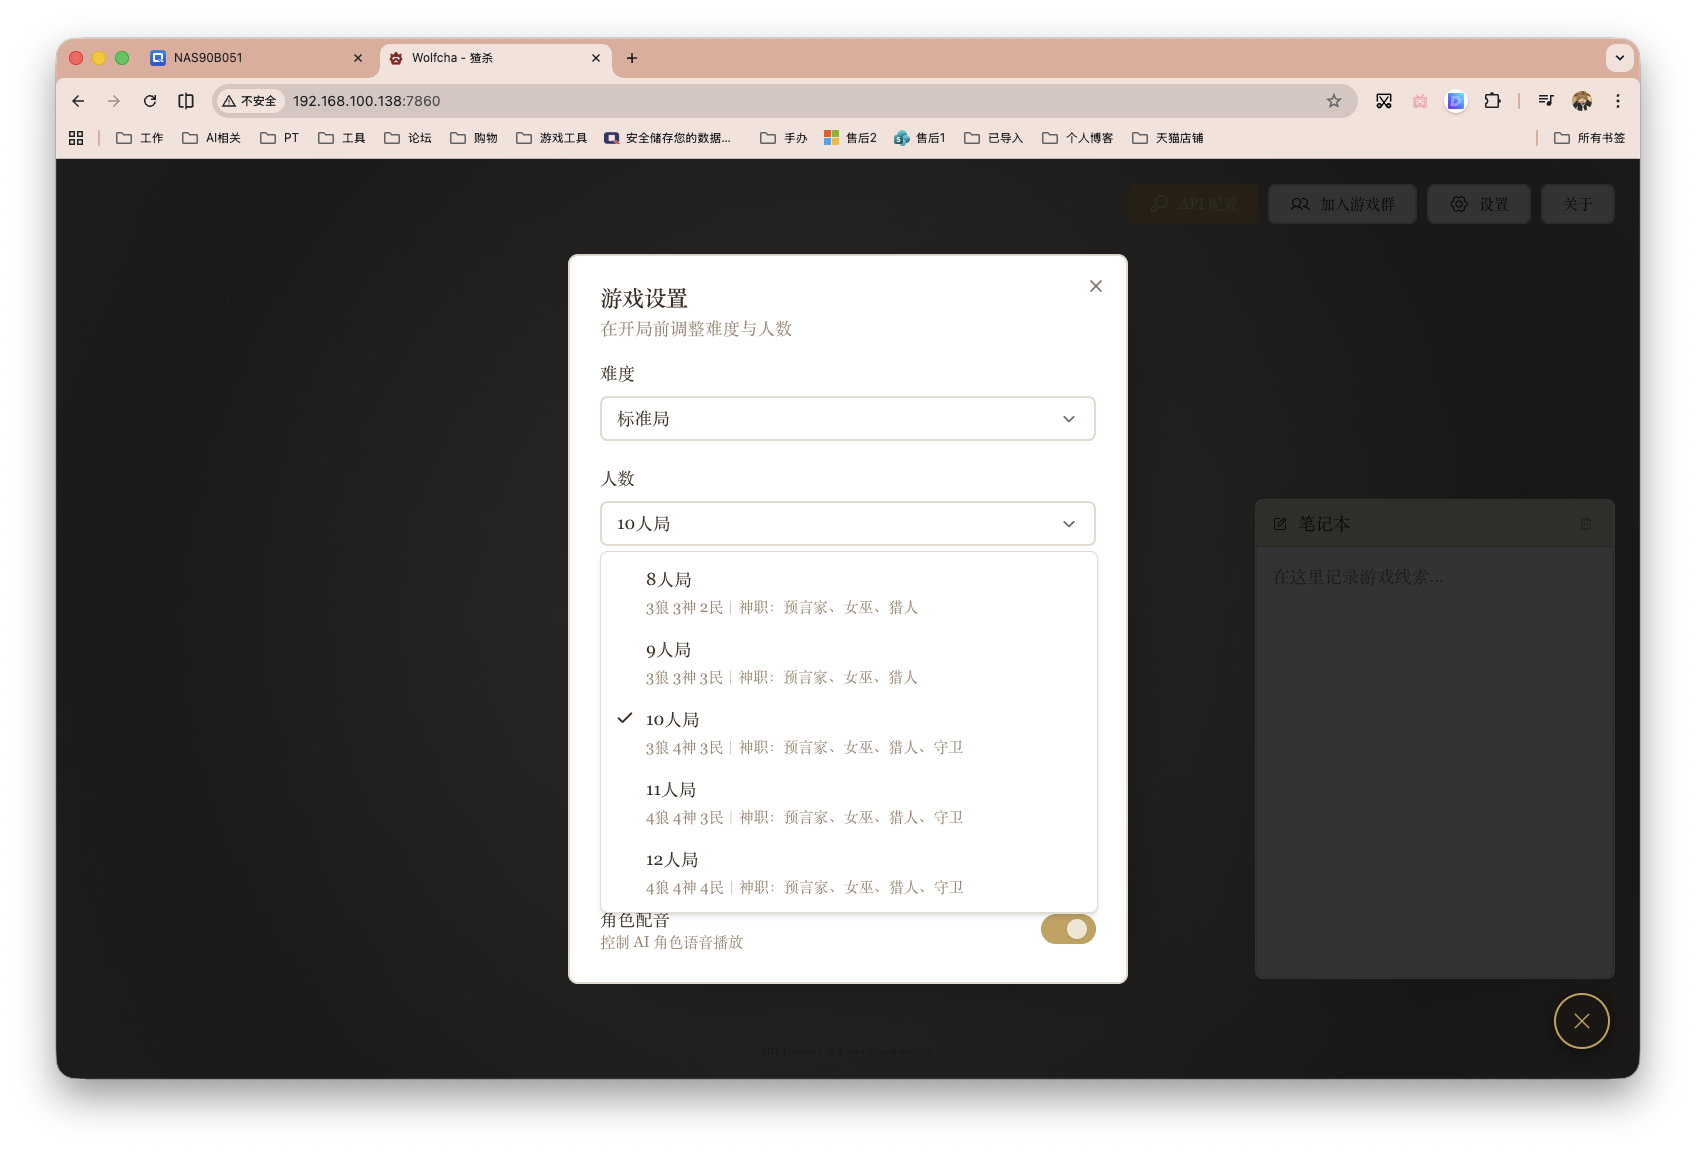Open the bilibili extension icon

(x=1420, y=101)
